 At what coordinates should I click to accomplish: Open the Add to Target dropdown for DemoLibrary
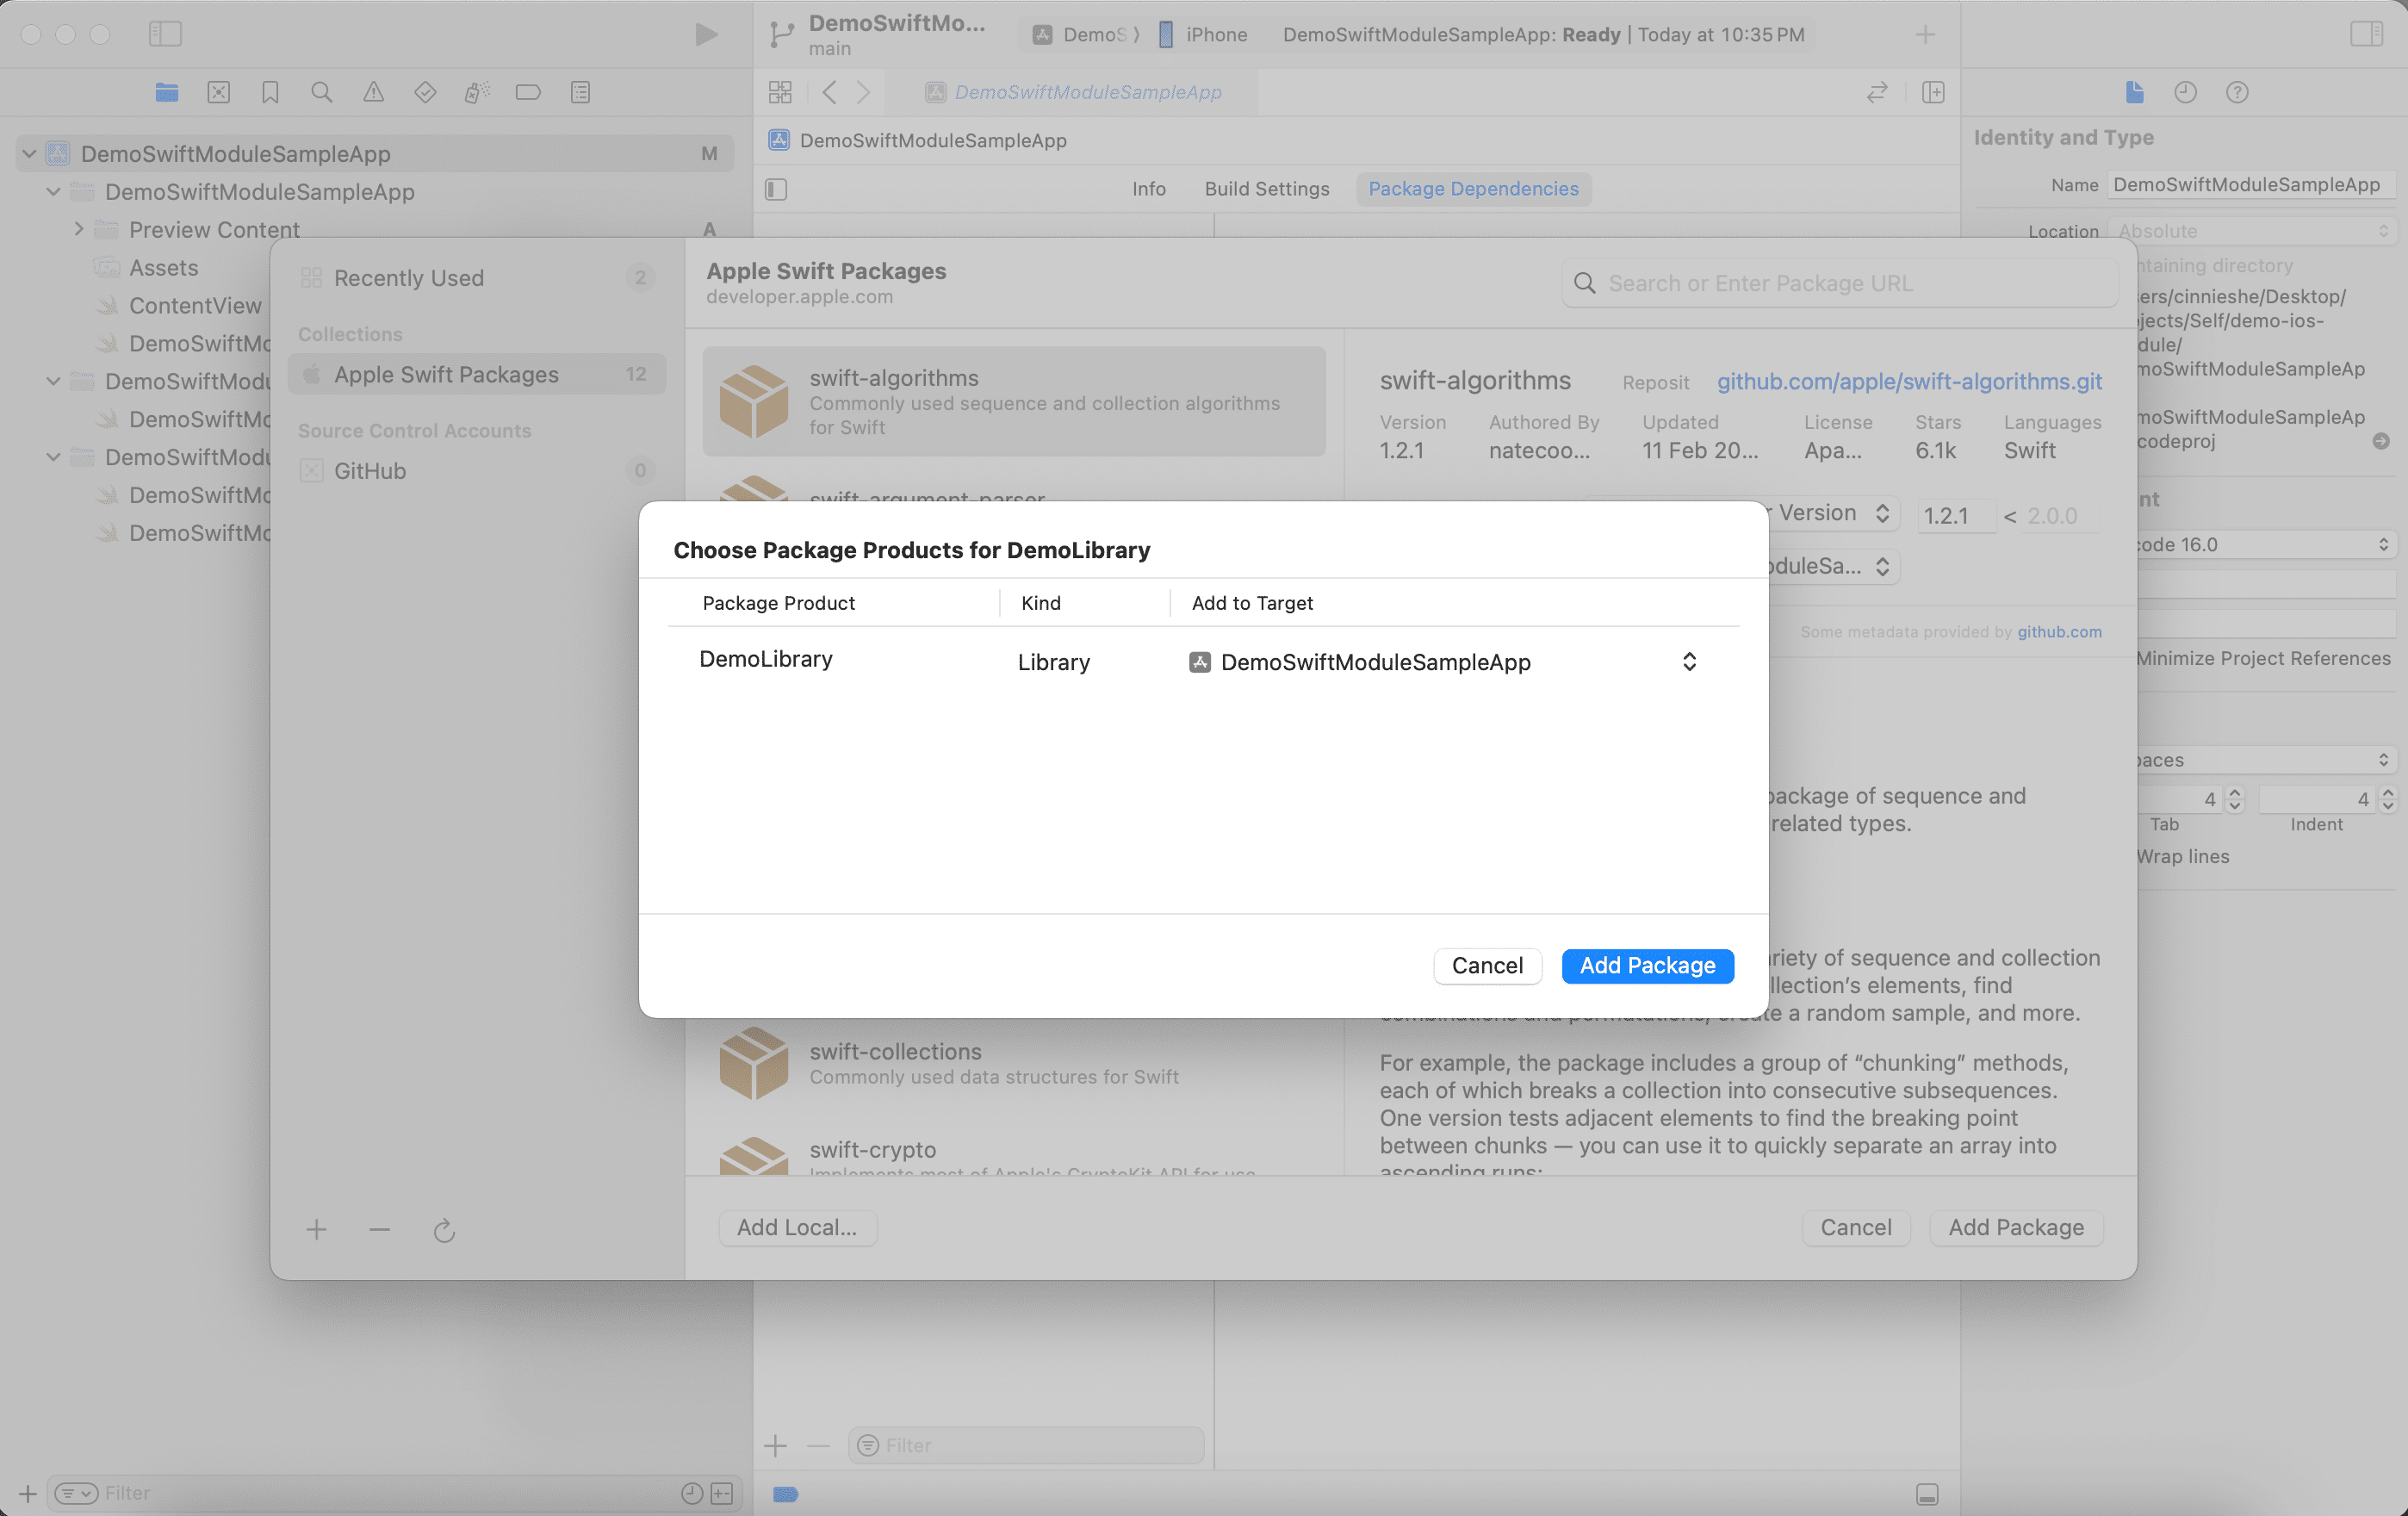[x=1688, y=661]
